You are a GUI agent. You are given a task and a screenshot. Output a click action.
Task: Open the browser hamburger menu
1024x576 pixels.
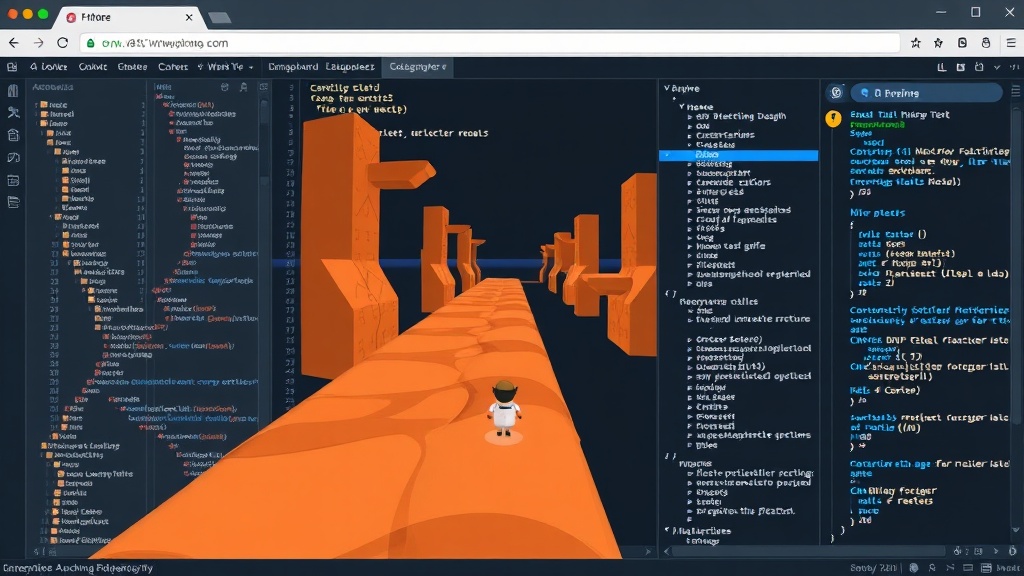click(1011, 43)
